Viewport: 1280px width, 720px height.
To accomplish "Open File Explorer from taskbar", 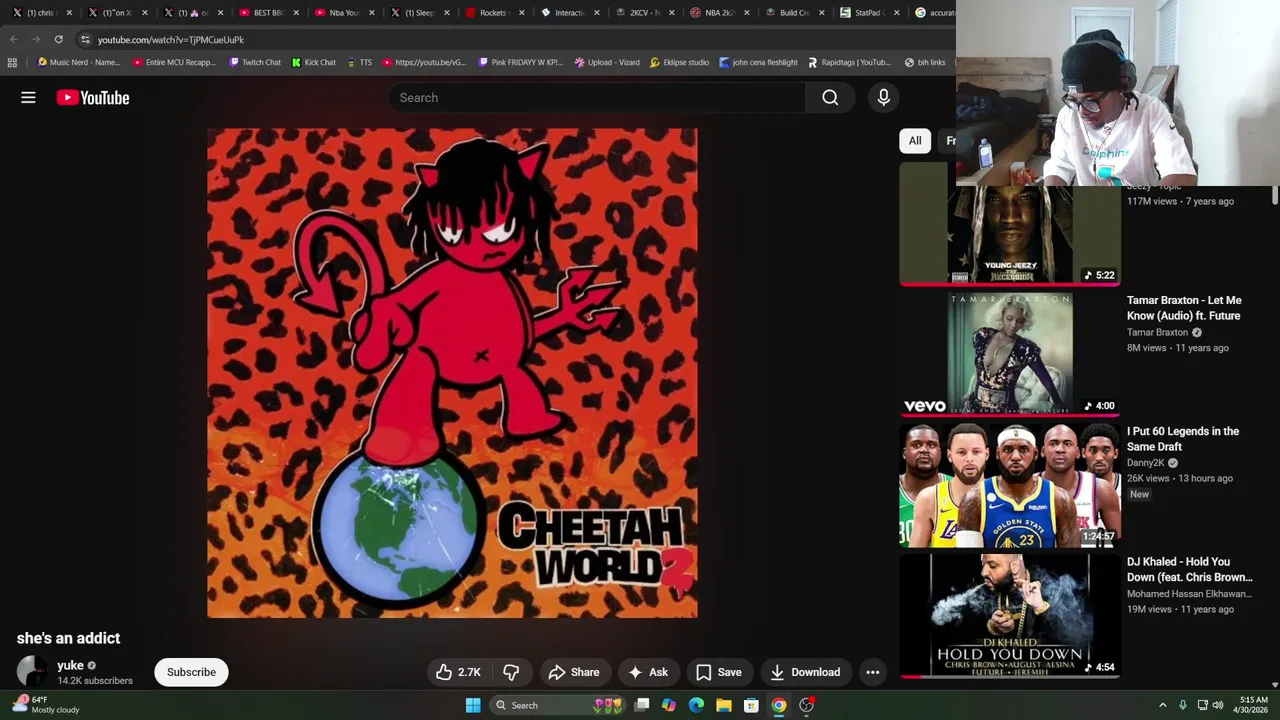I will pos(723,705).
